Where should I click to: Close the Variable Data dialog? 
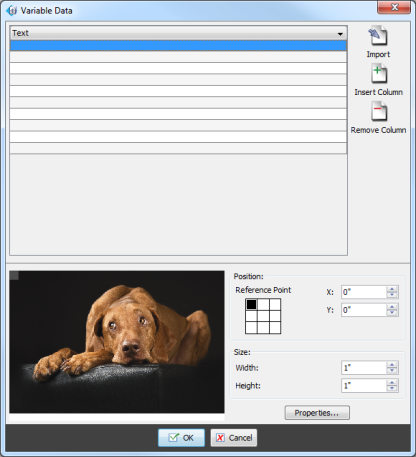click(x=394, y=7)
